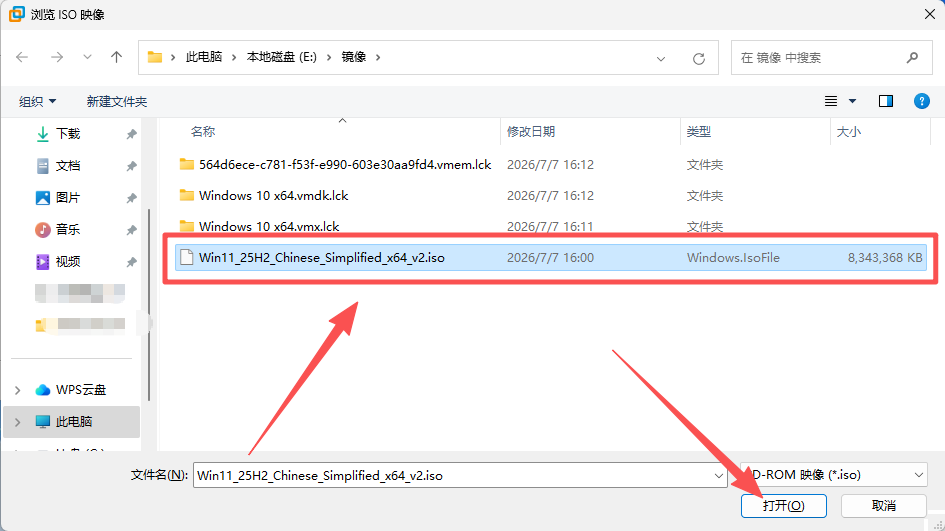Image resolution: width=945 pixels, height=531 pixels.
Task: Close the 浏览 ISO 映像 dialog
Action: pyautogui.click(x=930, y=14)
